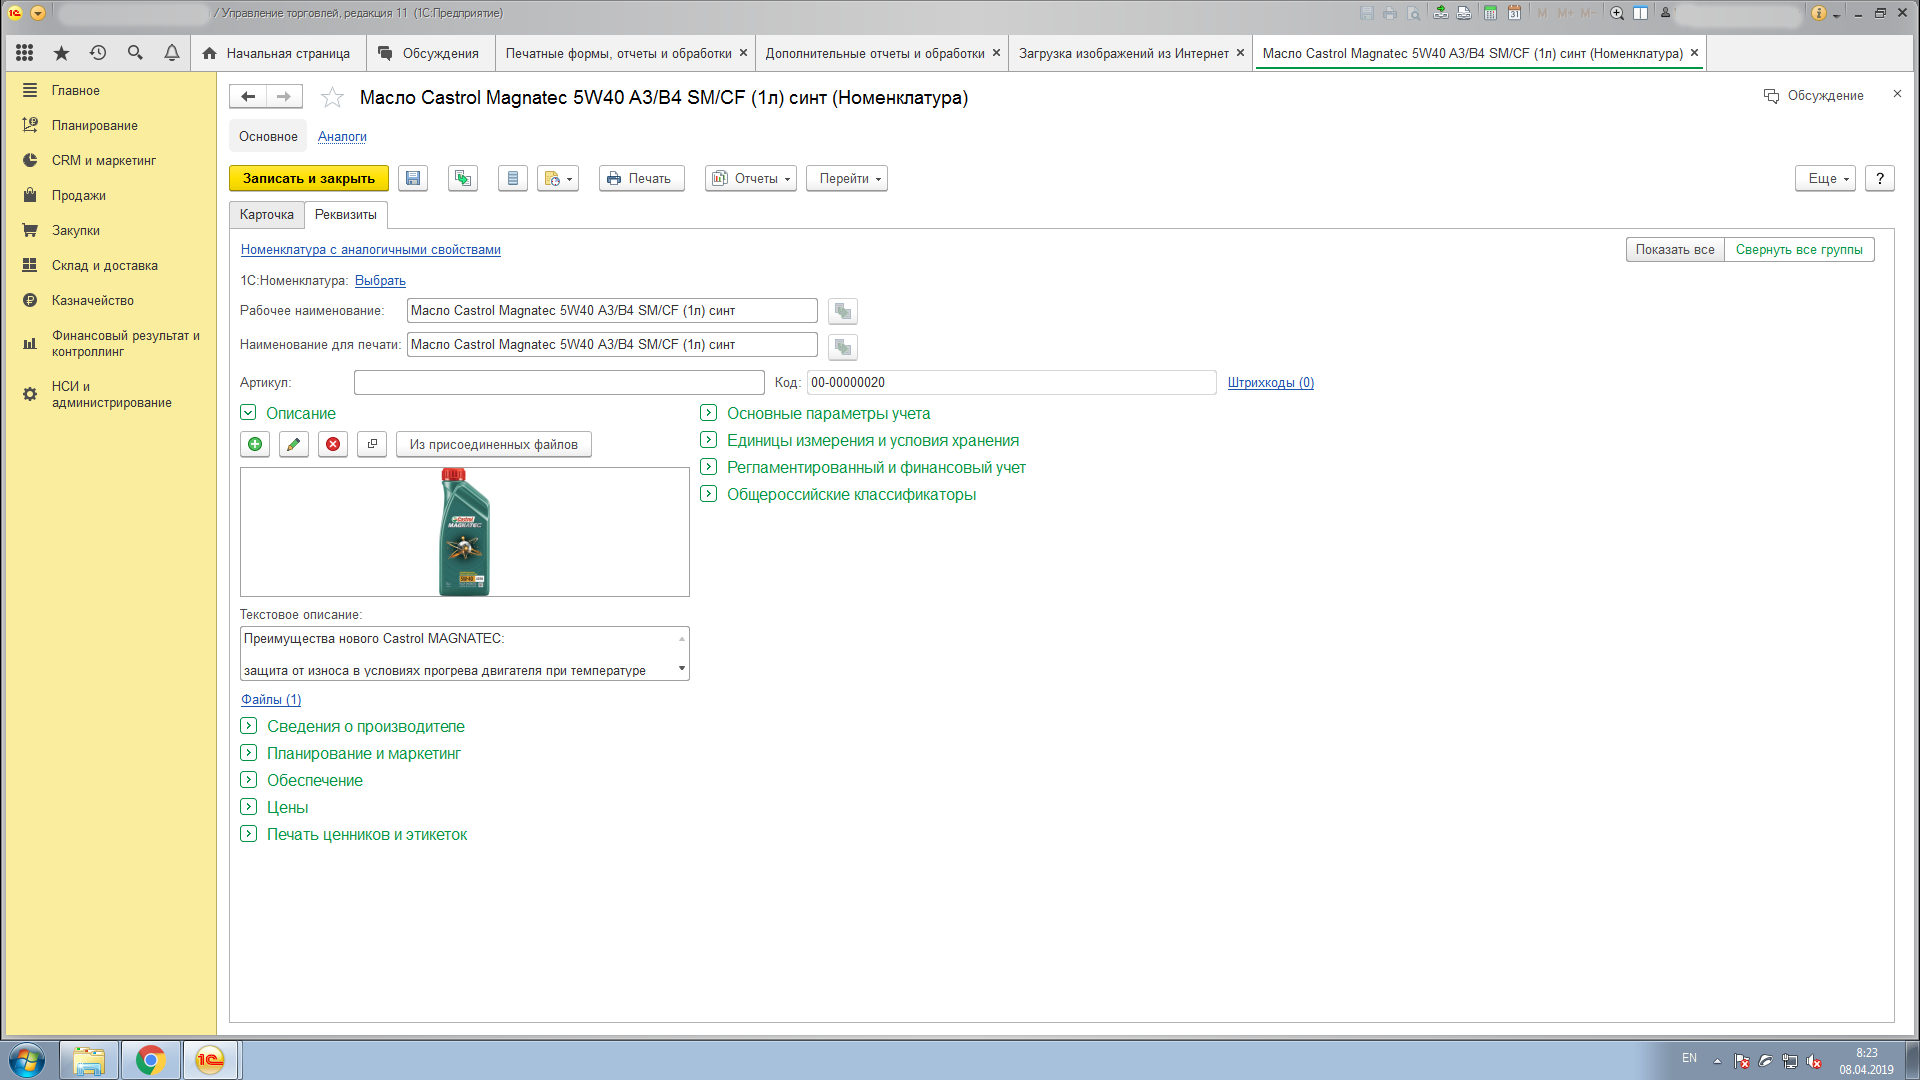
Task: Open File Explorer from taskbar
Action: coord(89,1060)
